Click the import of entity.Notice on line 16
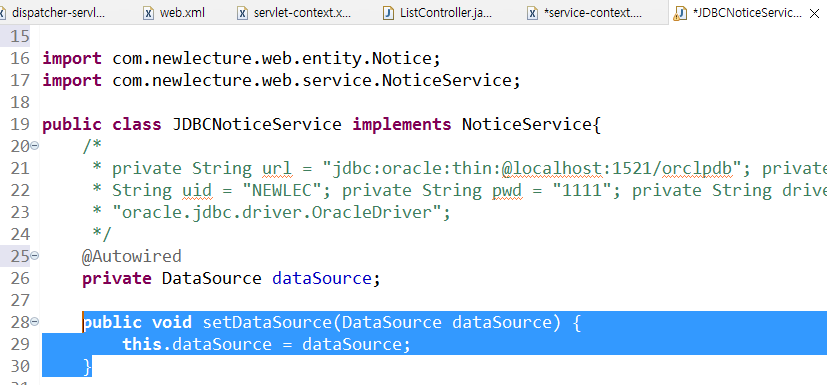This screenshot has height=385, width=827. coord(241,59)
